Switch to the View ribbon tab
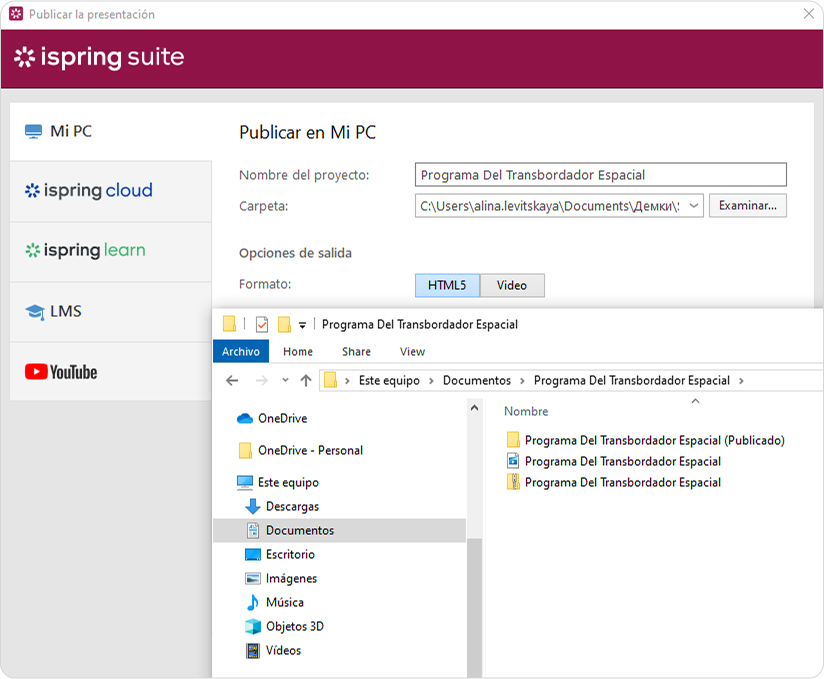Viewport: 824px width, 679px height. (412, 352)
